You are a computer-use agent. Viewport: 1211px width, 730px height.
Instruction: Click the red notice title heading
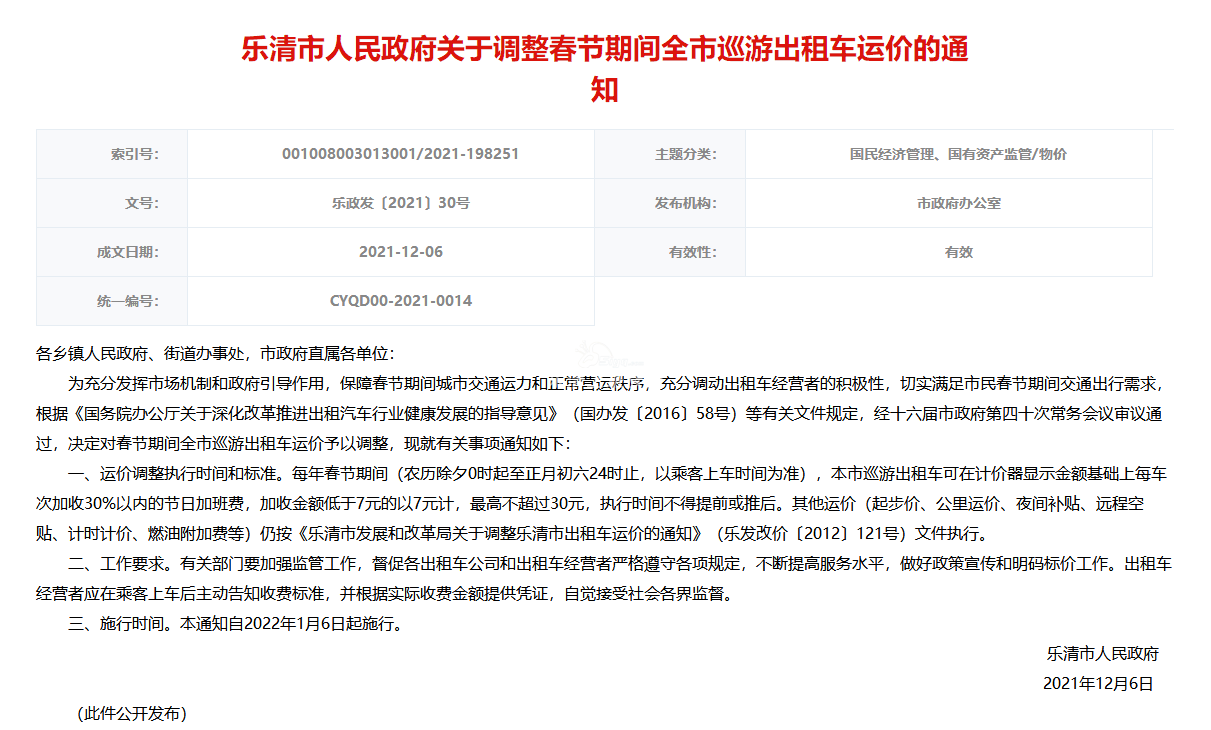(x=605, y=68)
